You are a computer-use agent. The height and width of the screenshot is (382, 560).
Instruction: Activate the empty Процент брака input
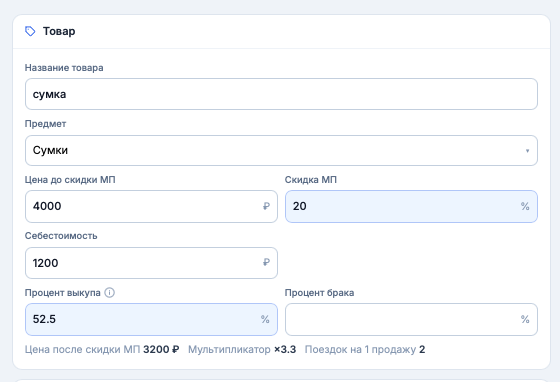[x=411, y=319]
